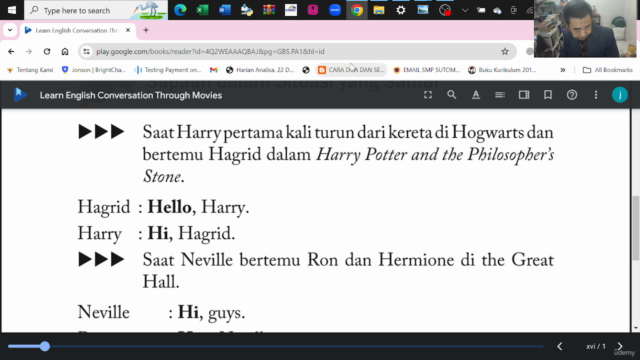
Task: Click the Google Play Books logo
Action: coord(19,95)
